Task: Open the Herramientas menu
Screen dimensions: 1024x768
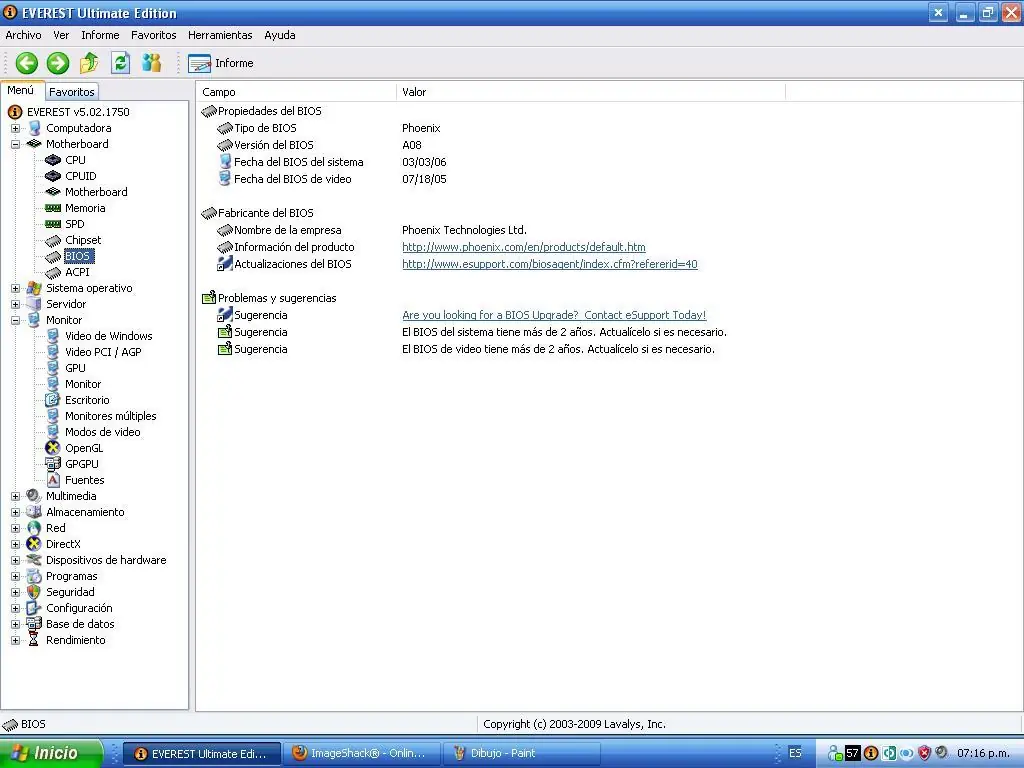Action: [220, 35]
